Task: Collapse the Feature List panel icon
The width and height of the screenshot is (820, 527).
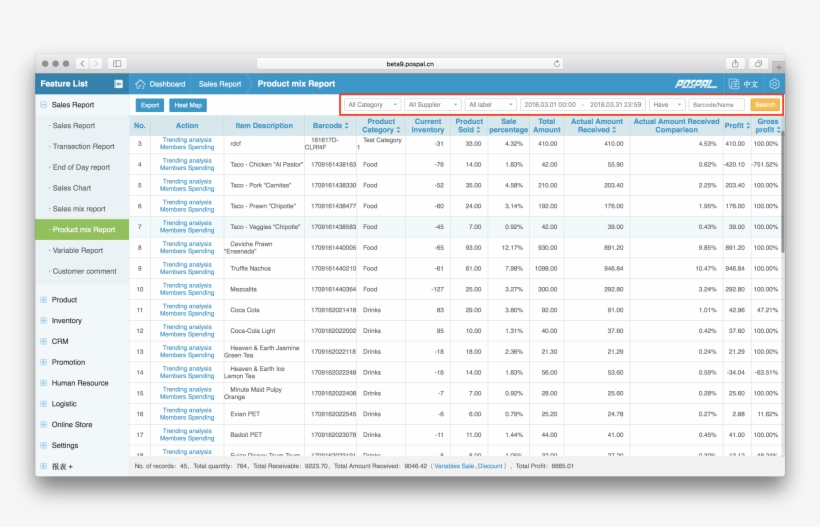Action: coord(119,84)
